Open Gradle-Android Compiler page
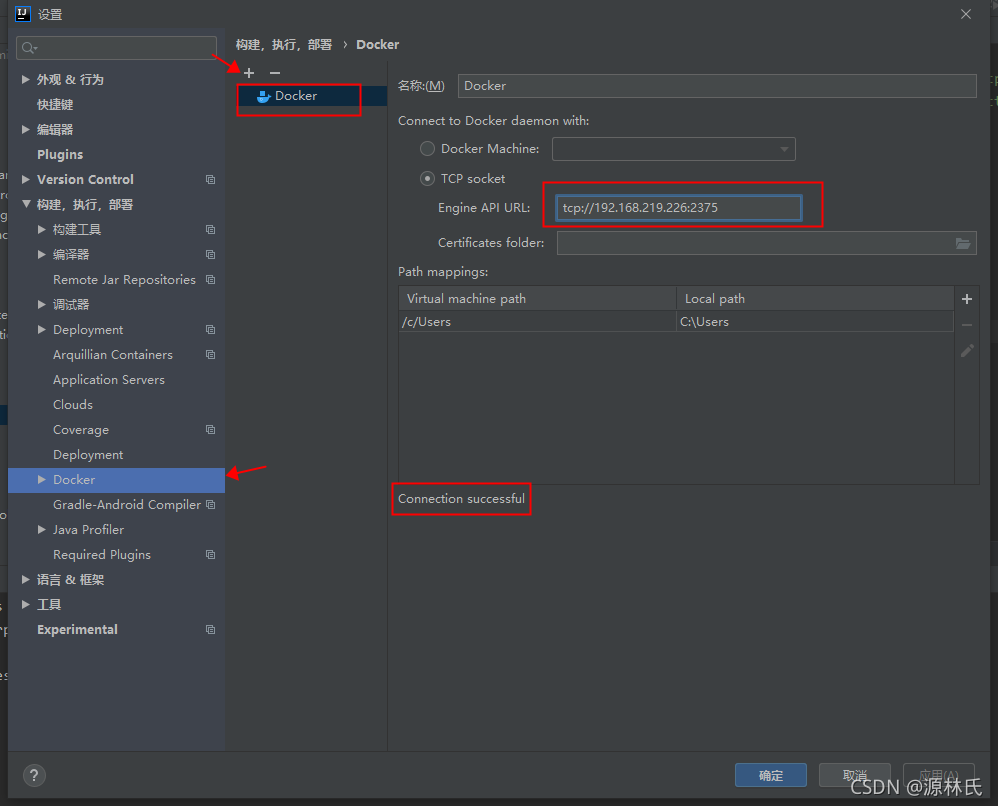998x806 pixels. [x=127, y=505]
